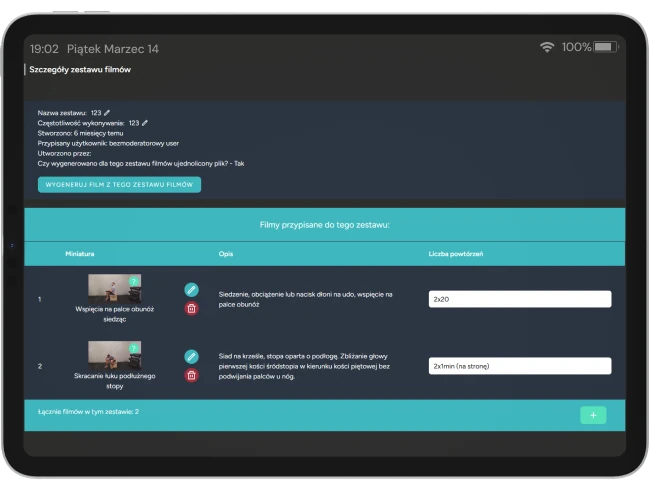The height and width of the screenshot is (490, 653).
Task: Add a new film with the plus button
Action: click(x=593, y=415)
